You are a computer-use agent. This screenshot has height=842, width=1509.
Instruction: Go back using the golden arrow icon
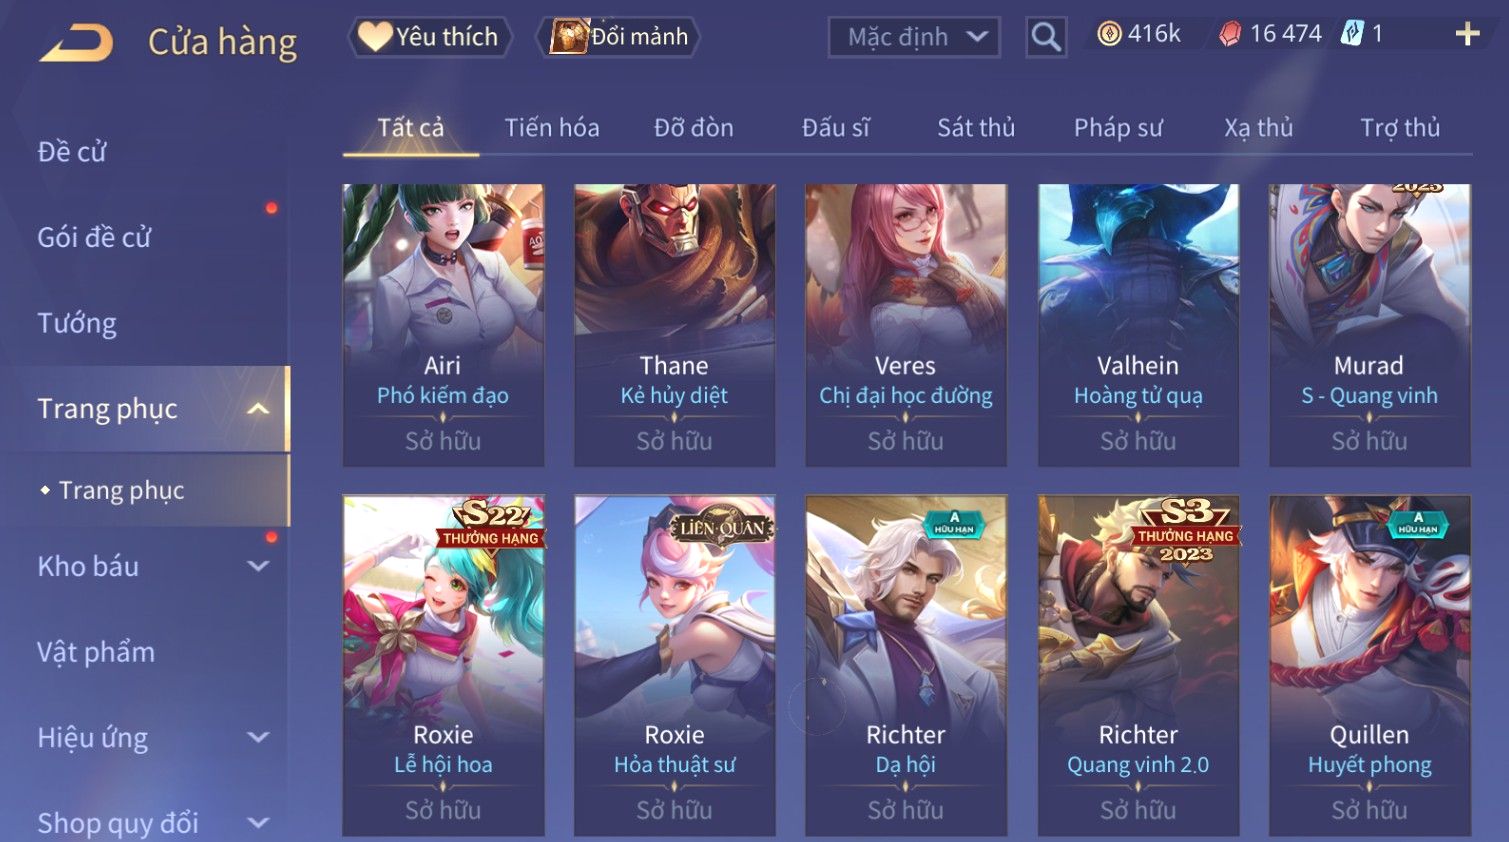(x=77, y=44)
